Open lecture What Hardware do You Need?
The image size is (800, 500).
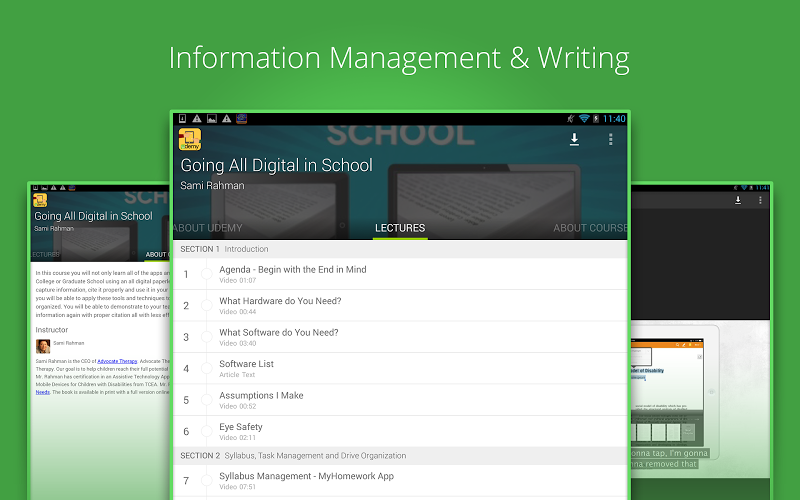400,306
